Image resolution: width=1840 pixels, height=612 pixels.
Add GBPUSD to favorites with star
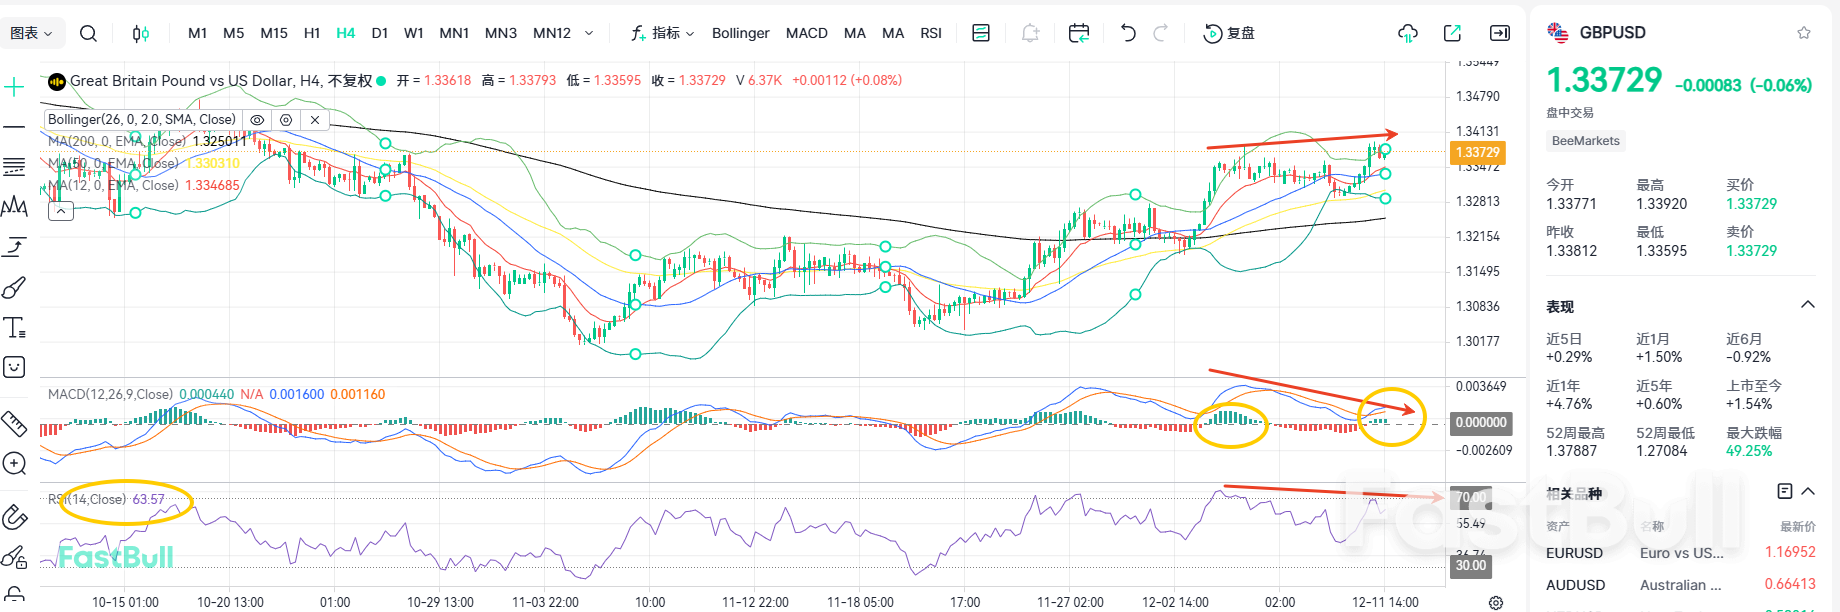coord(1803,33)
